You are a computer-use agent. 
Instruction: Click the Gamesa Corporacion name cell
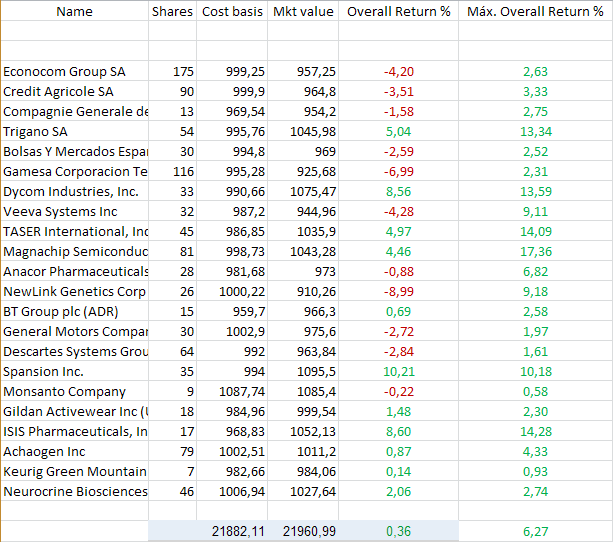[75, 171]
